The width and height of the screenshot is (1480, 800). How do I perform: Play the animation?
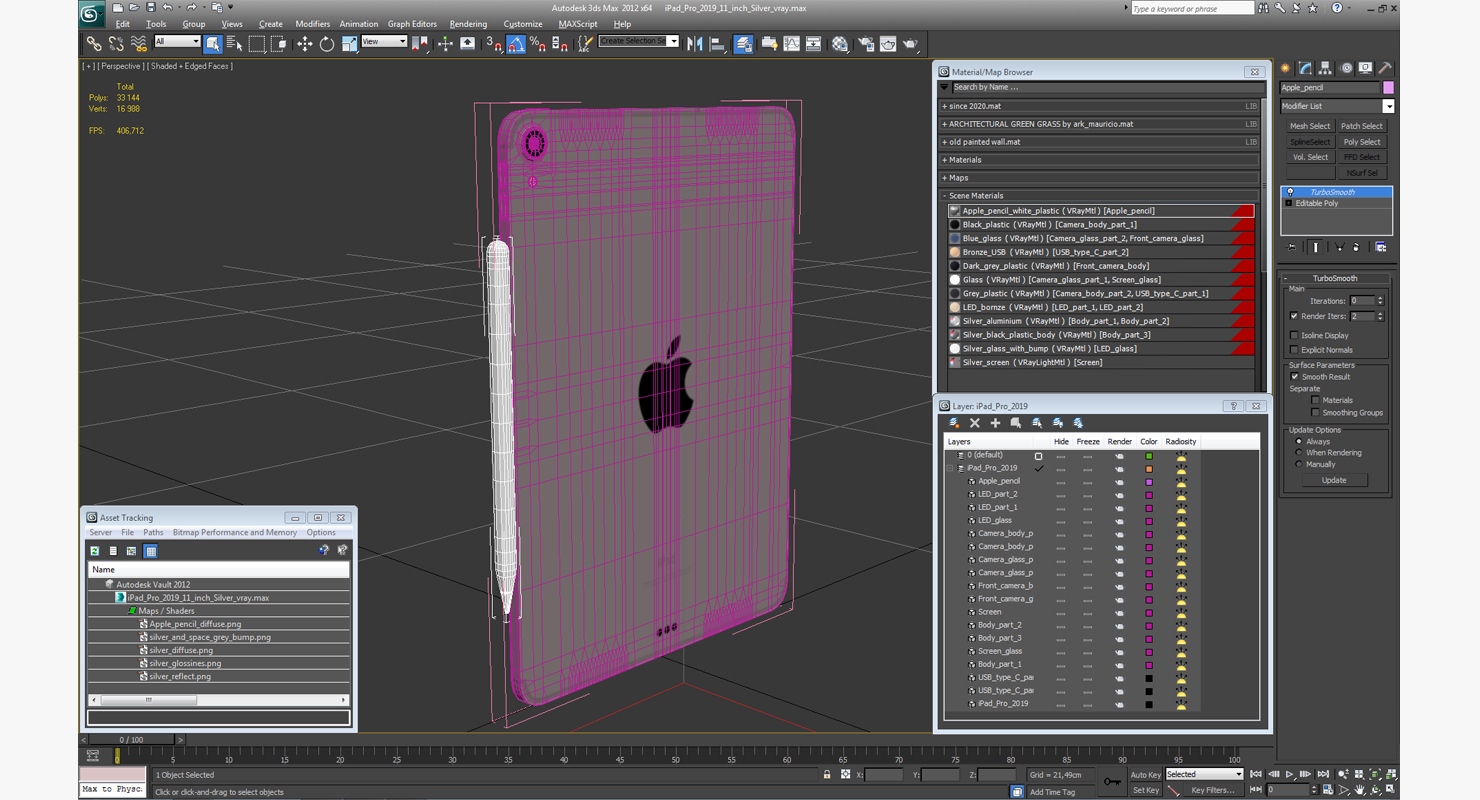click(1290, 774)
